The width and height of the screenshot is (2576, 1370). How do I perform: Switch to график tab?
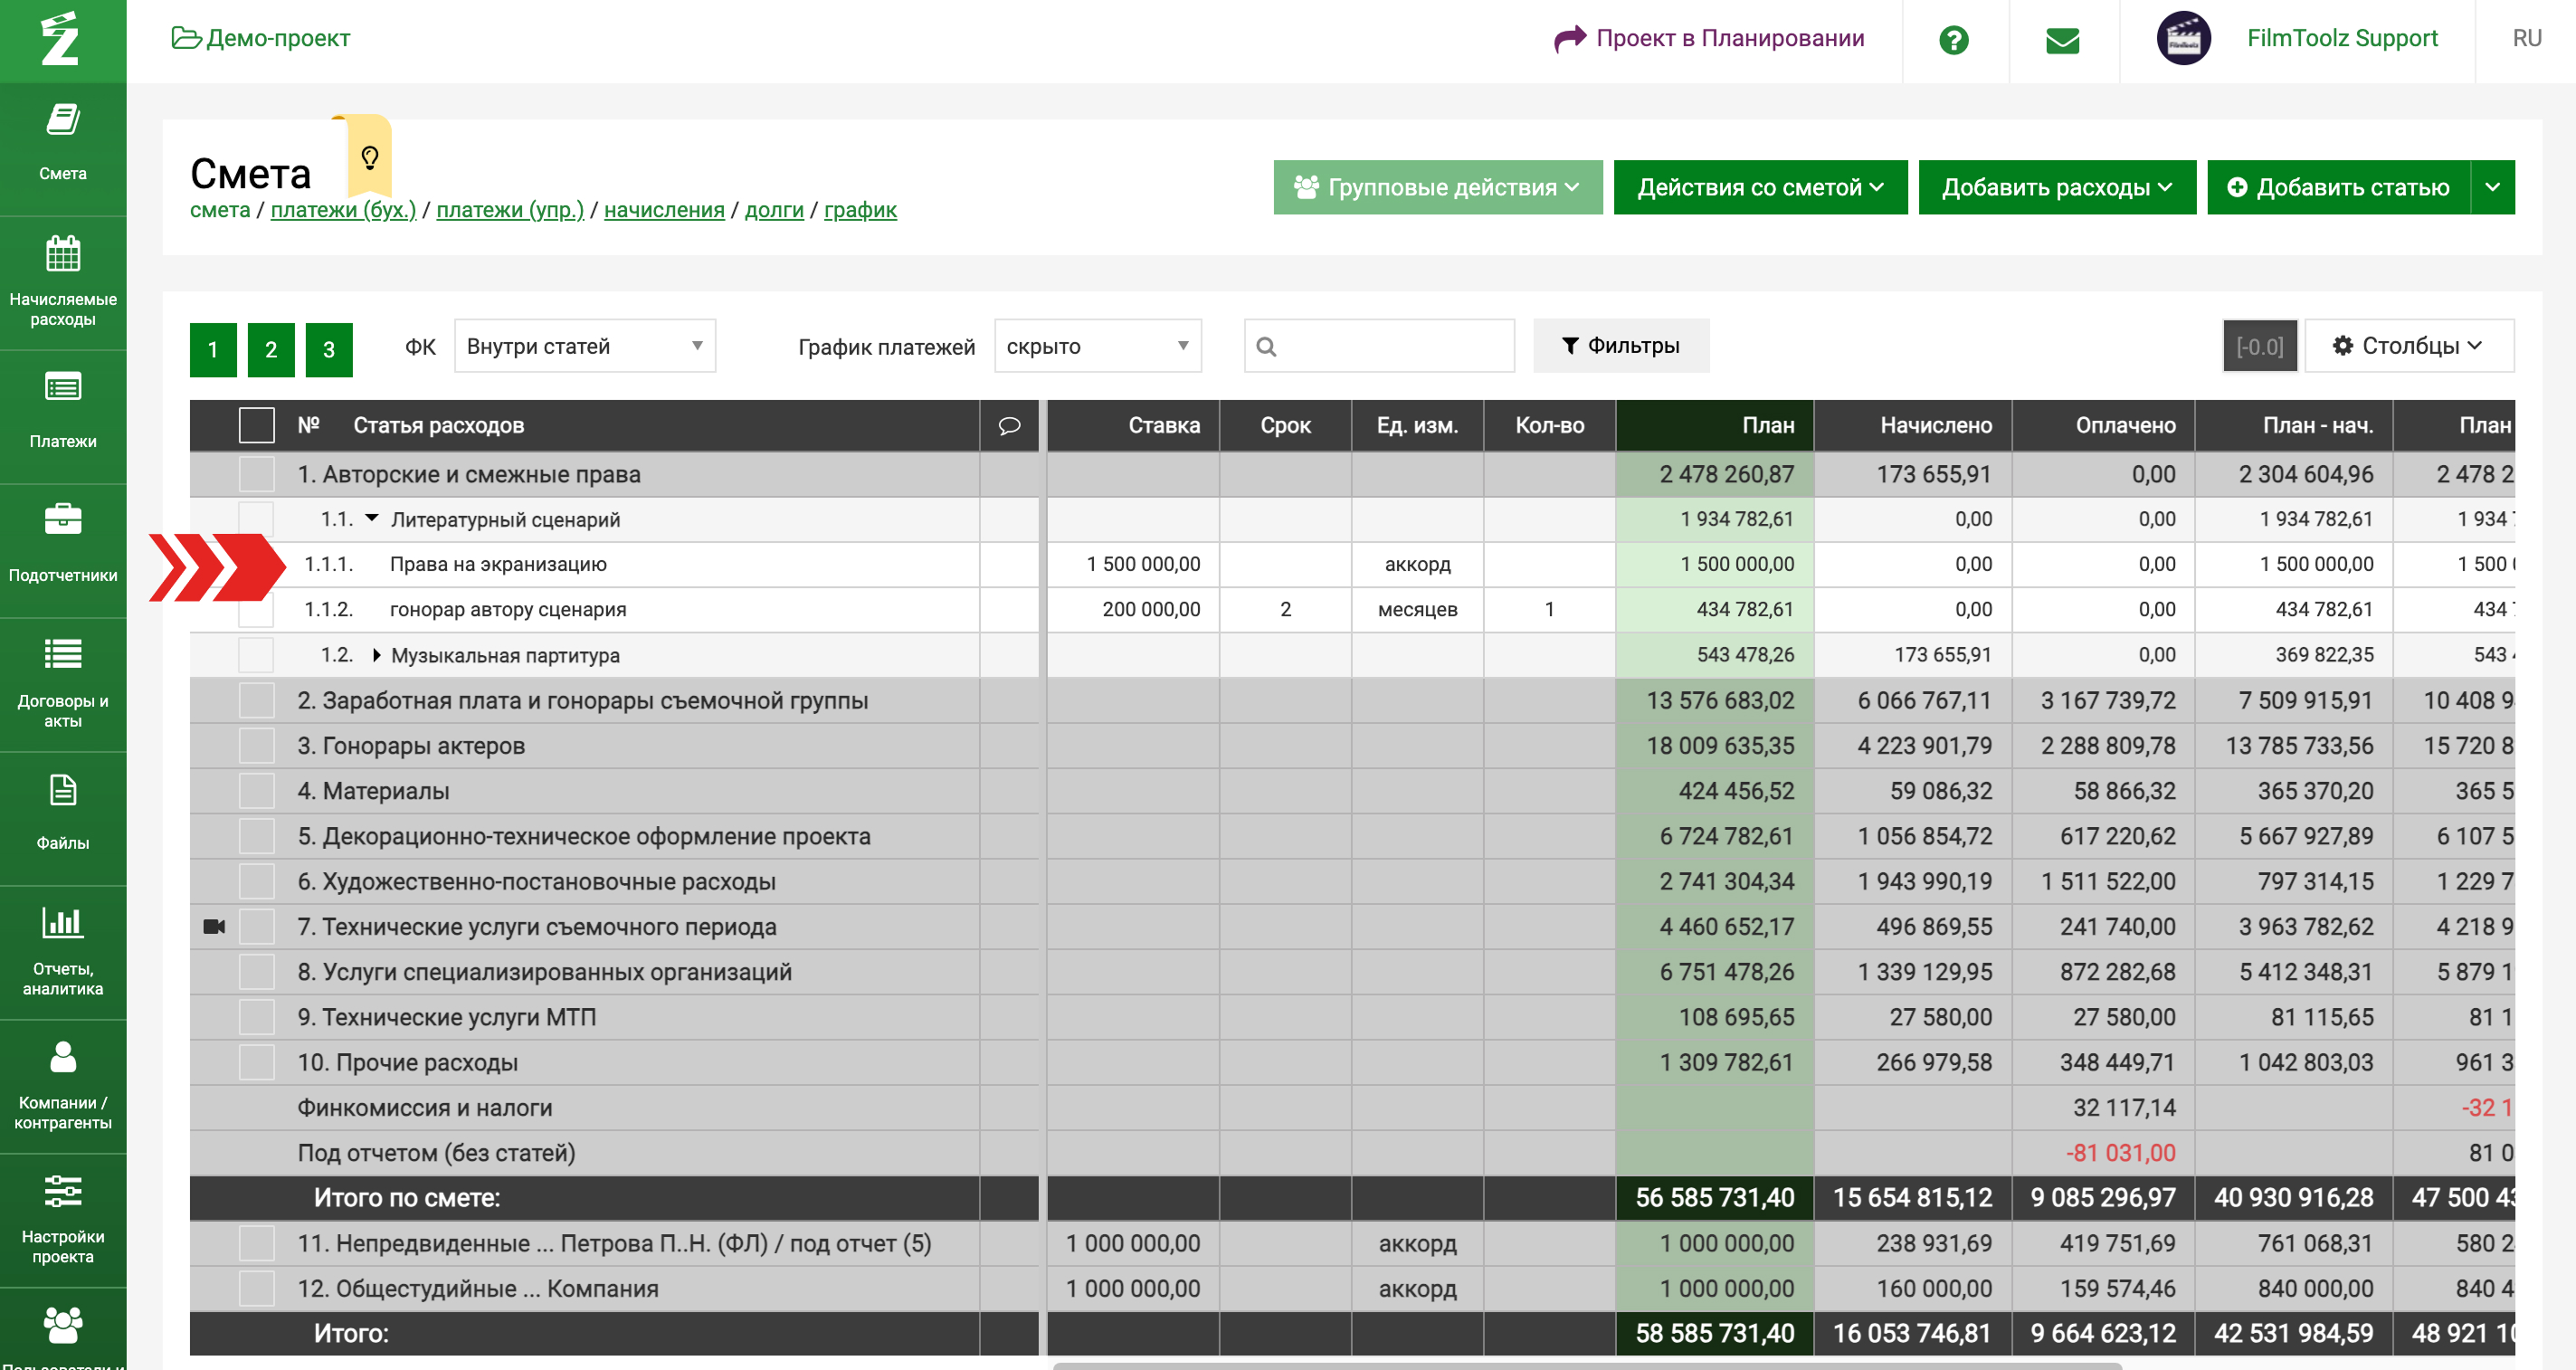point(860,210)
